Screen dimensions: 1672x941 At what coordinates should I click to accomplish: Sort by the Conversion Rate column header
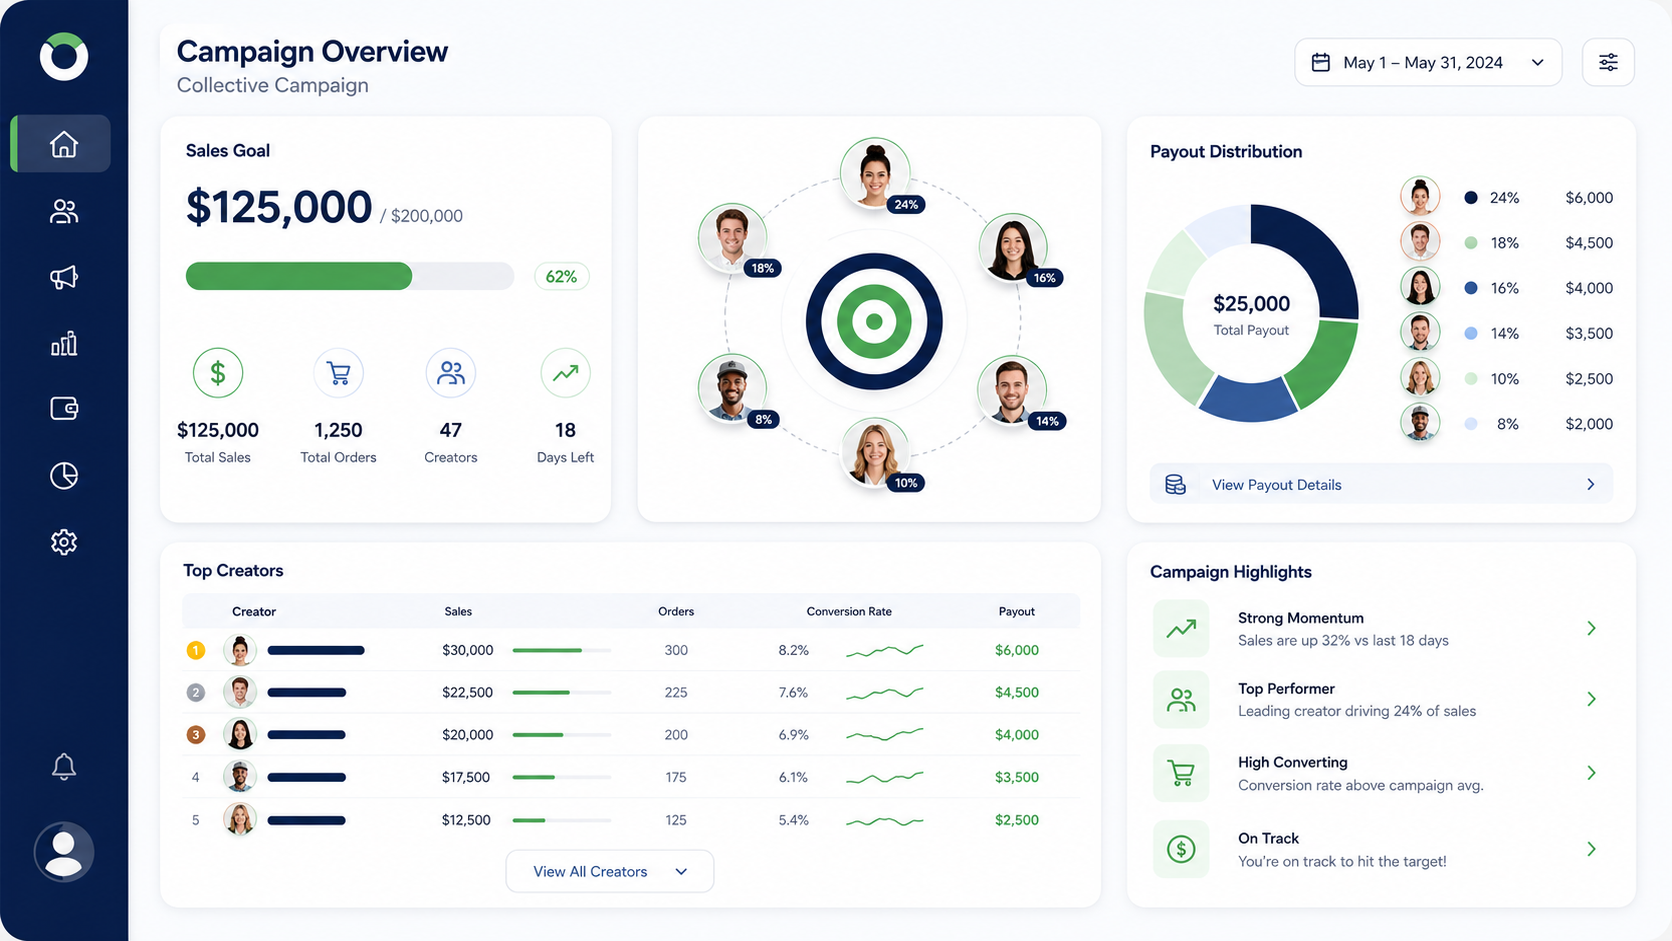click(849, 611)
